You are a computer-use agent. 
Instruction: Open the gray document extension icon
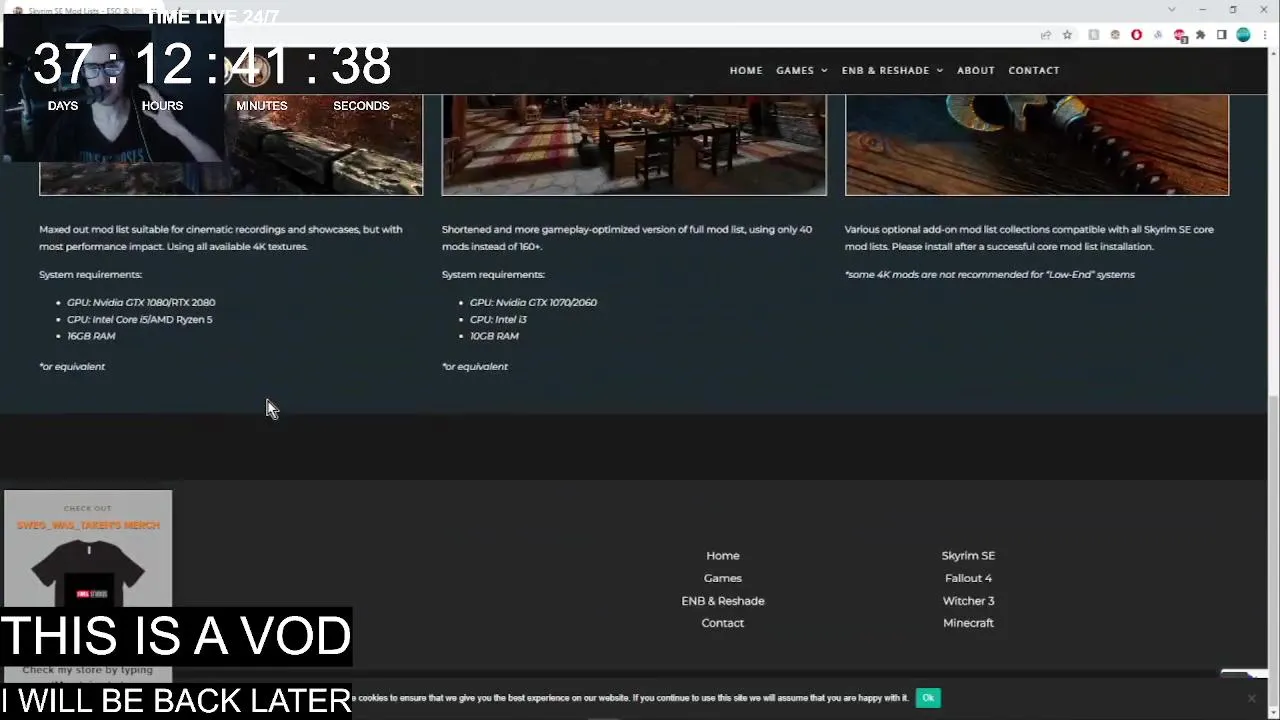point(1094,35)
